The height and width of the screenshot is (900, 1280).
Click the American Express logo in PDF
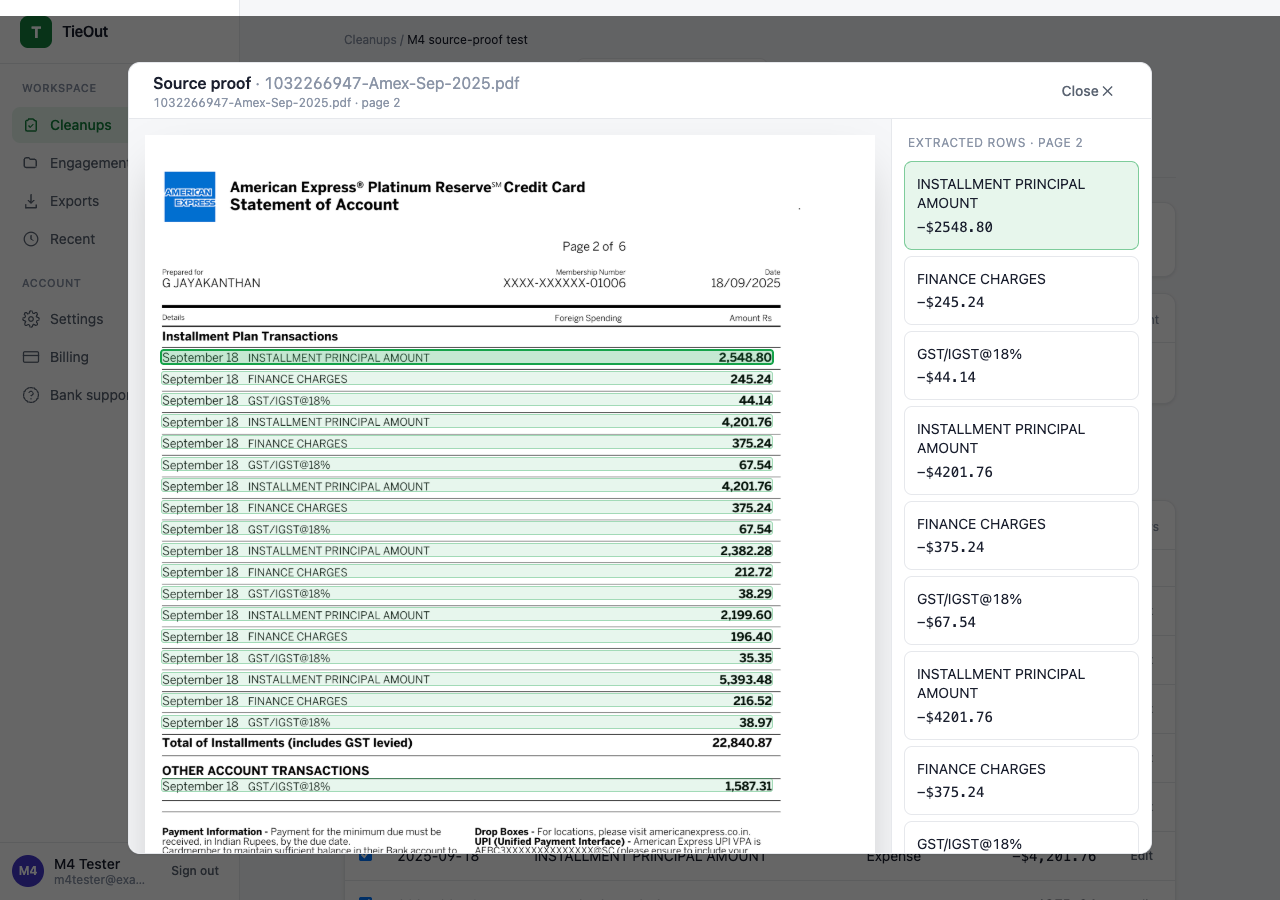tap(190, 197)
